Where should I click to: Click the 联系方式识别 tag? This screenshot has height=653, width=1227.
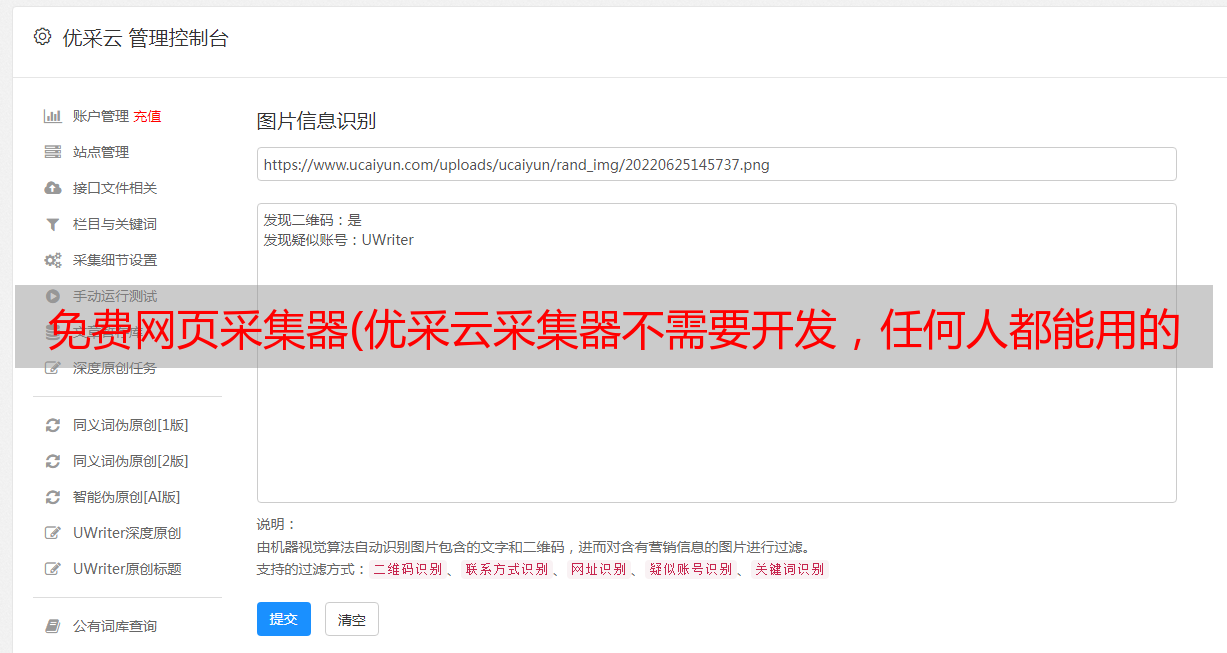tap(507, 569)
